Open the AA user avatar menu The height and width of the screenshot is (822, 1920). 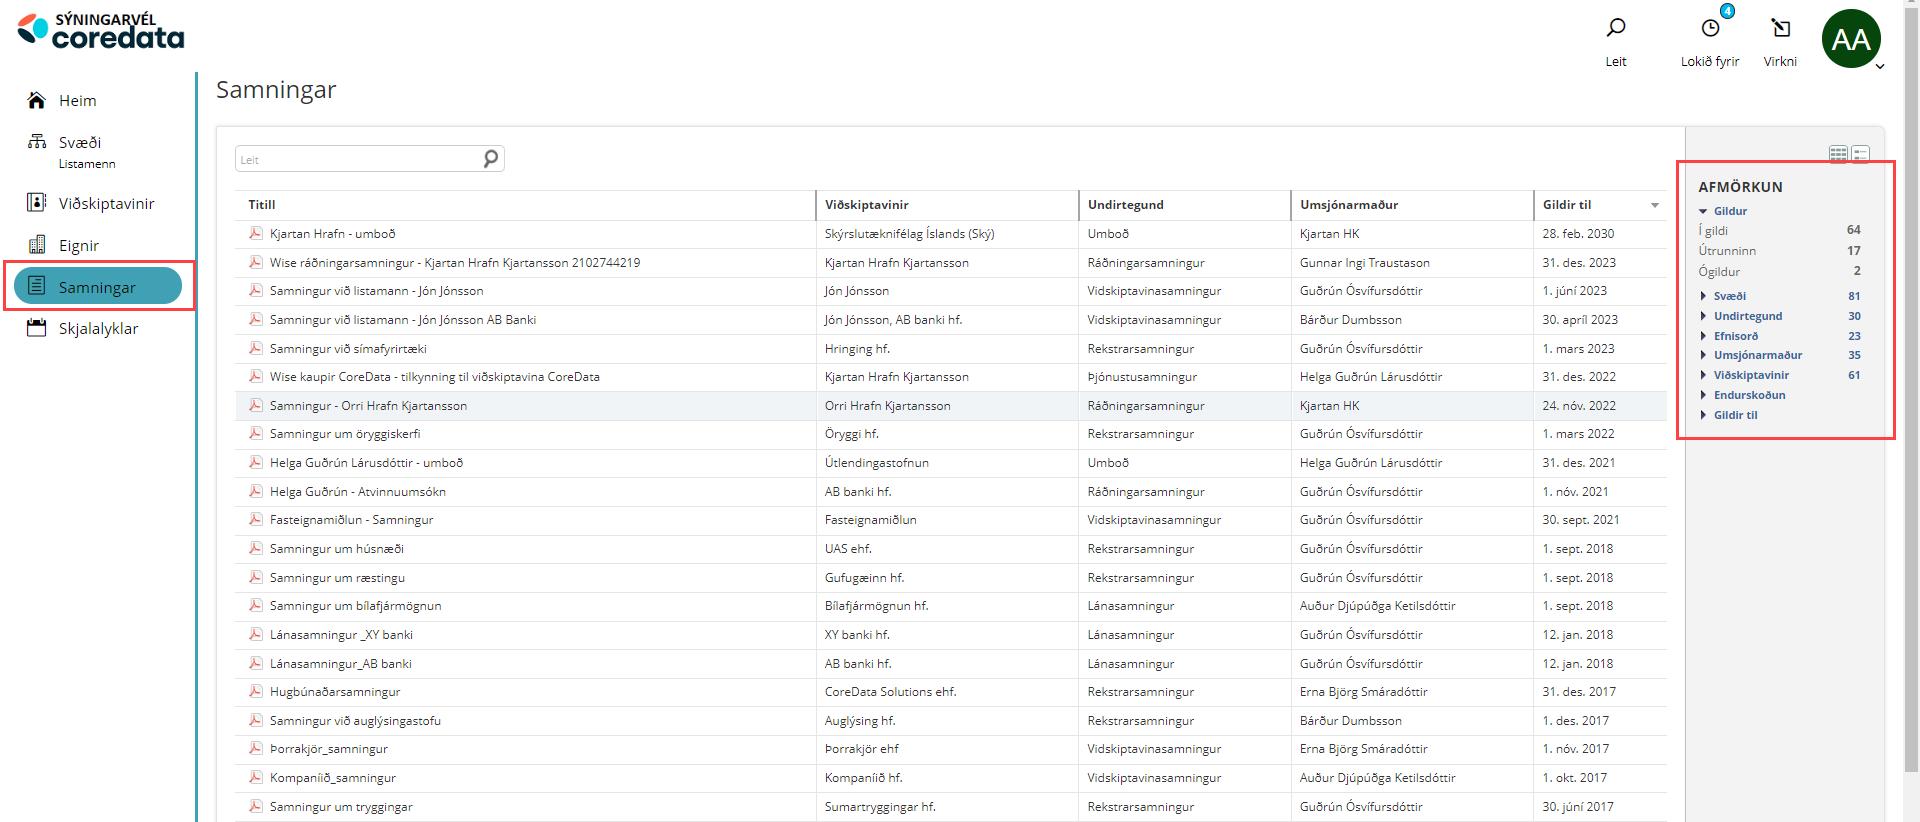[1851, 40]
